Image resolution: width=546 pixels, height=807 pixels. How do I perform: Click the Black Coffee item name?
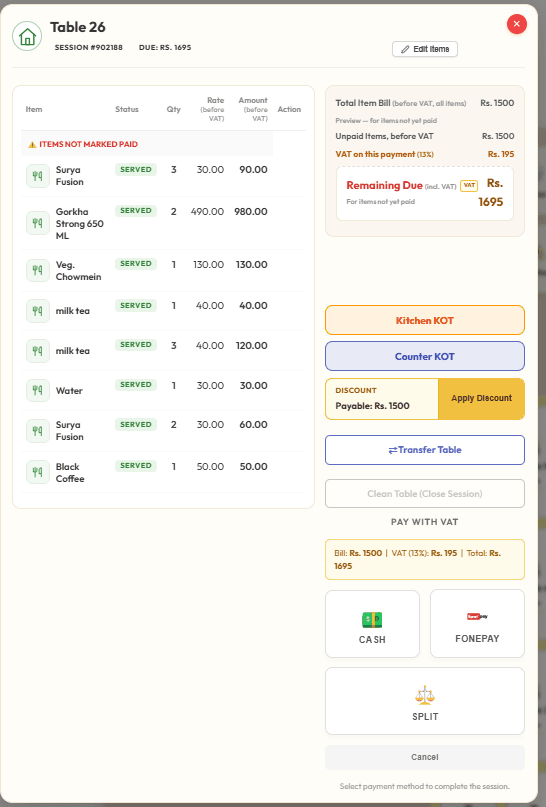(70, 472)
